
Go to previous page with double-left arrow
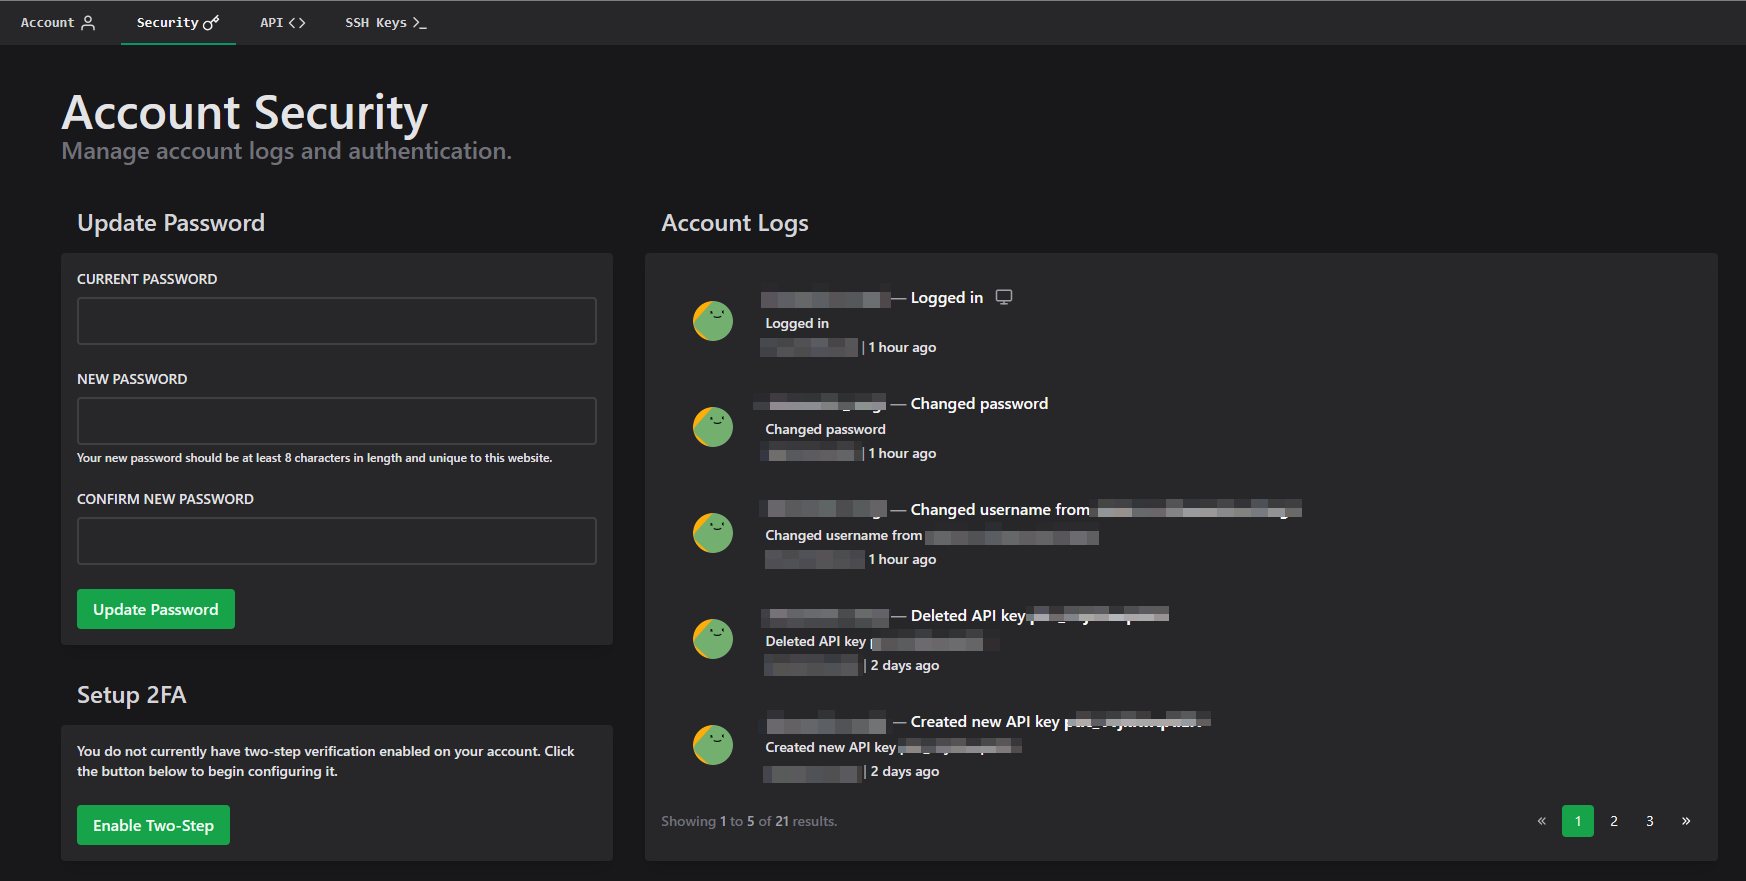[1541, 821]
